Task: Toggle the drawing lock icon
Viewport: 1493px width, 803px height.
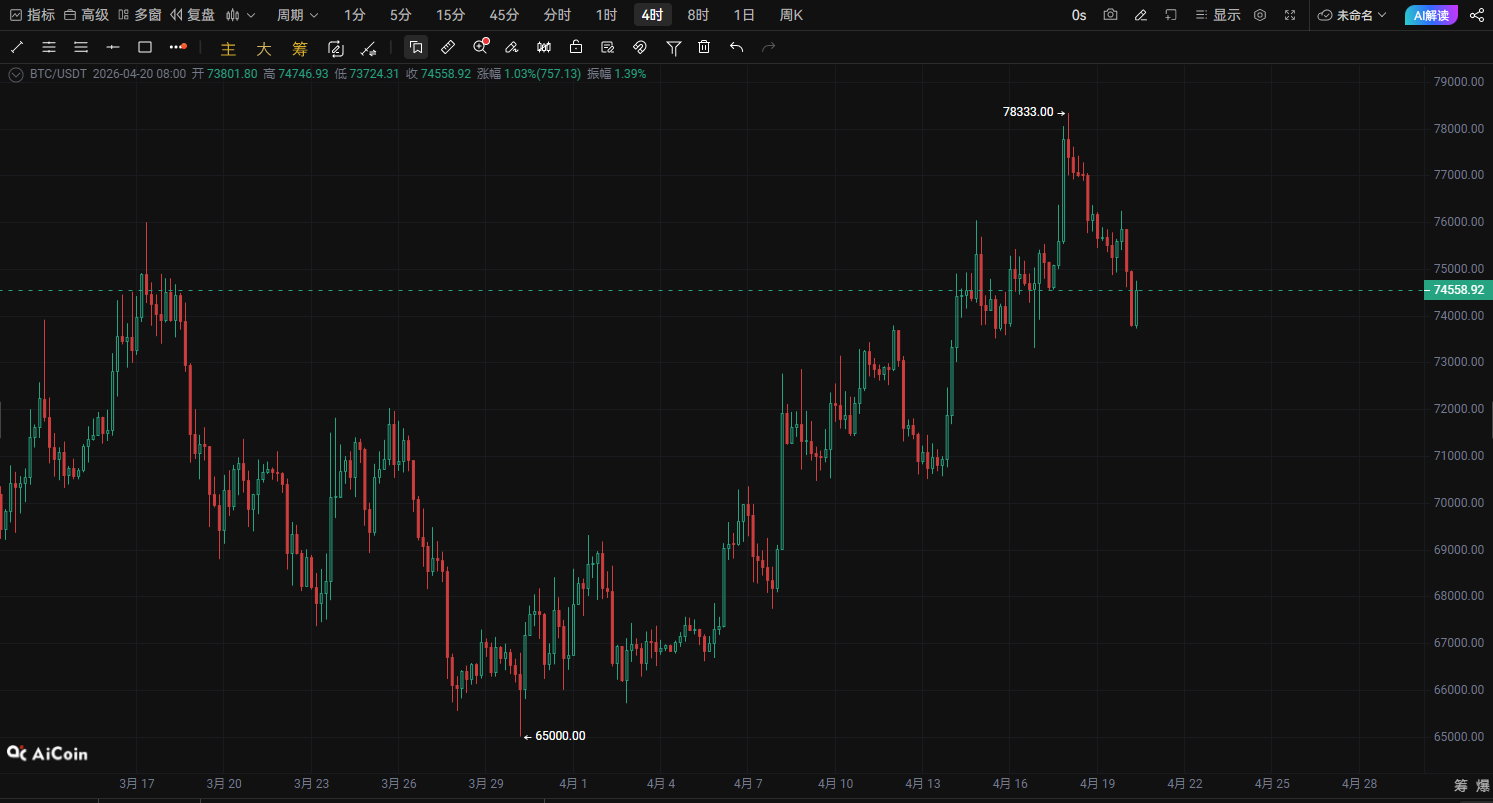Action: [576, 47]
